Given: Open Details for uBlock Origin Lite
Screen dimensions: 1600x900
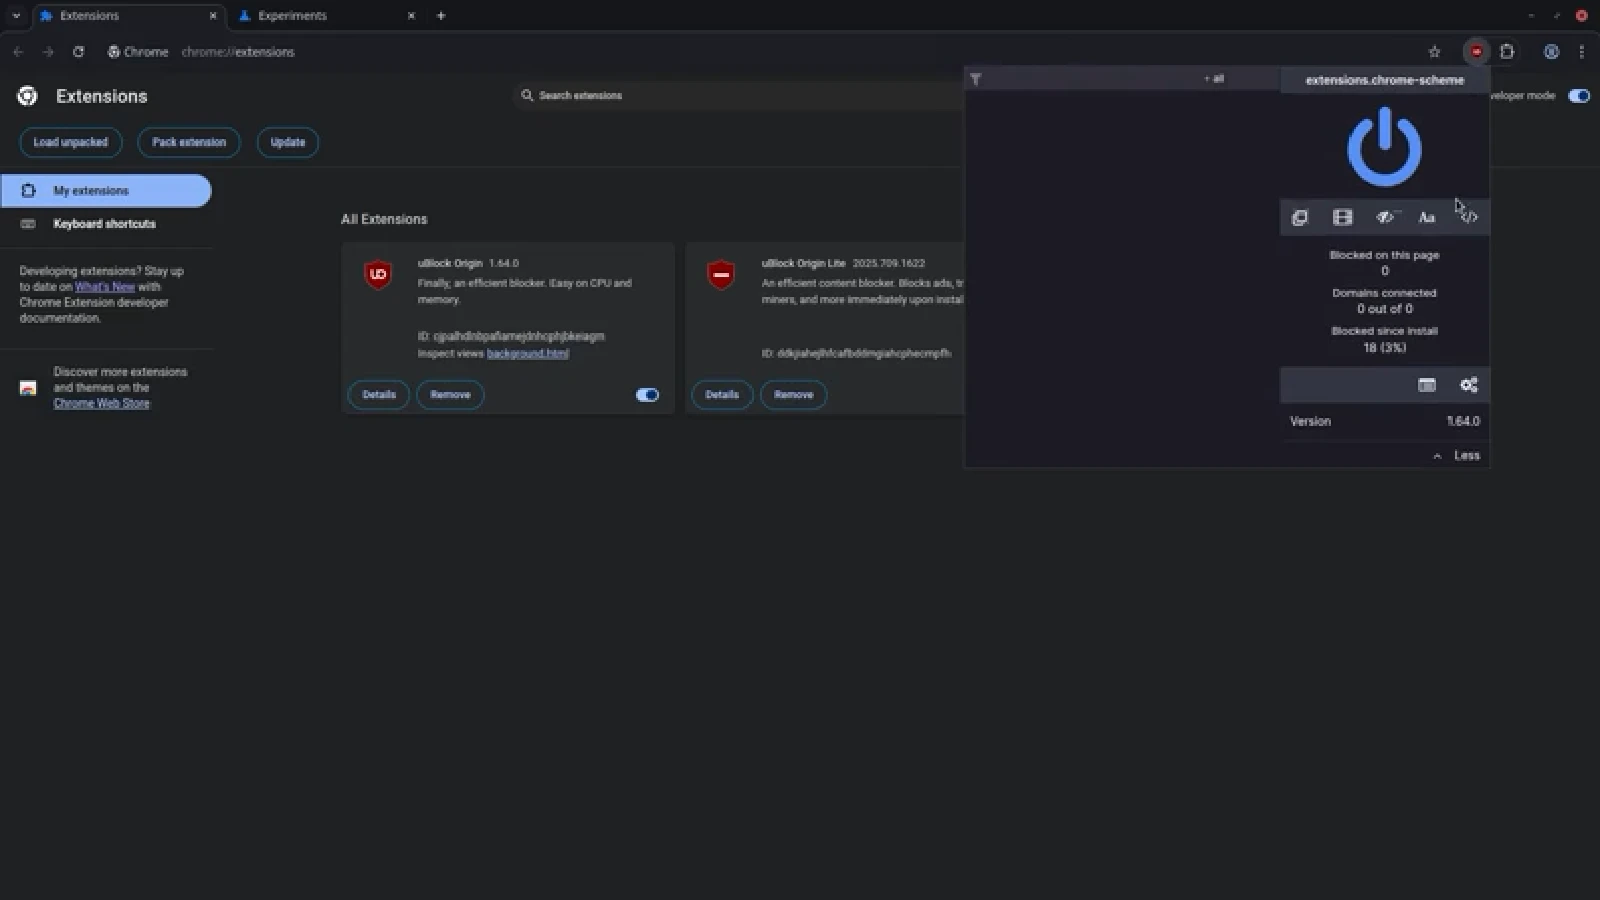Looking at the screenshot, I should pos(722,395).
